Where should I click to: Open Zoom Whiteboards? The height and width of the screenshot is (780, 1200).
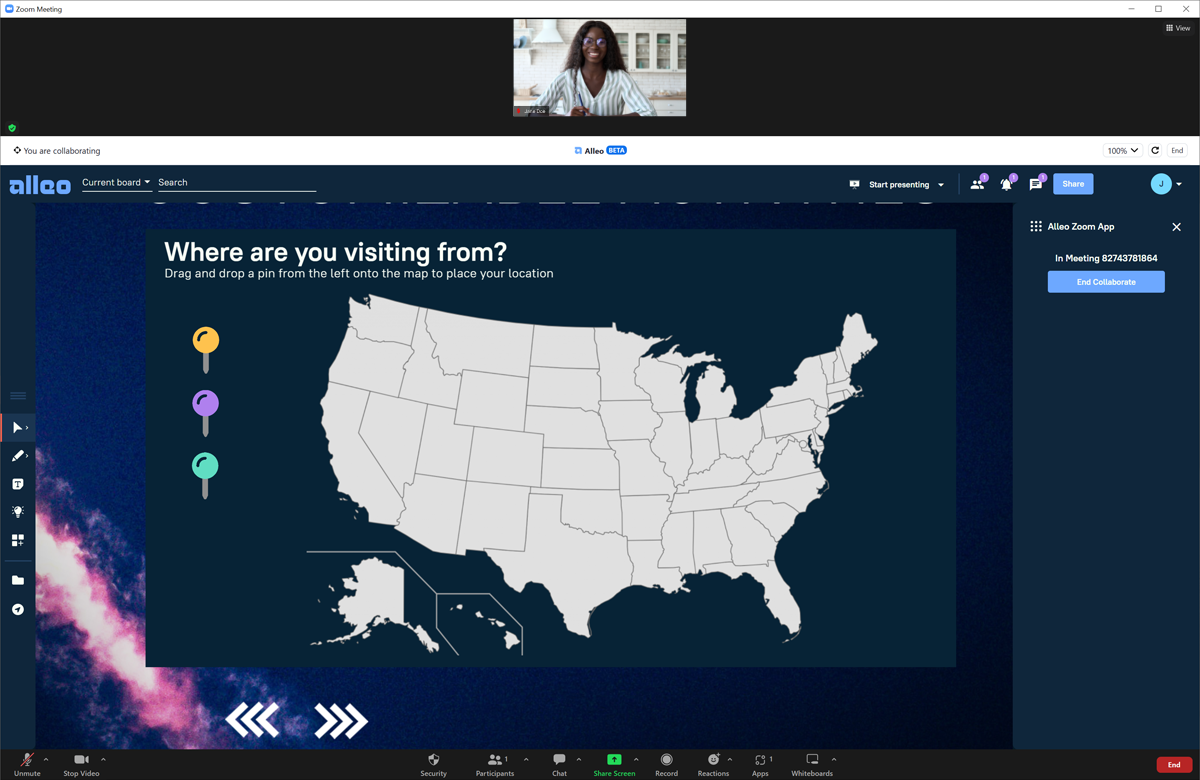coord(812,765)
